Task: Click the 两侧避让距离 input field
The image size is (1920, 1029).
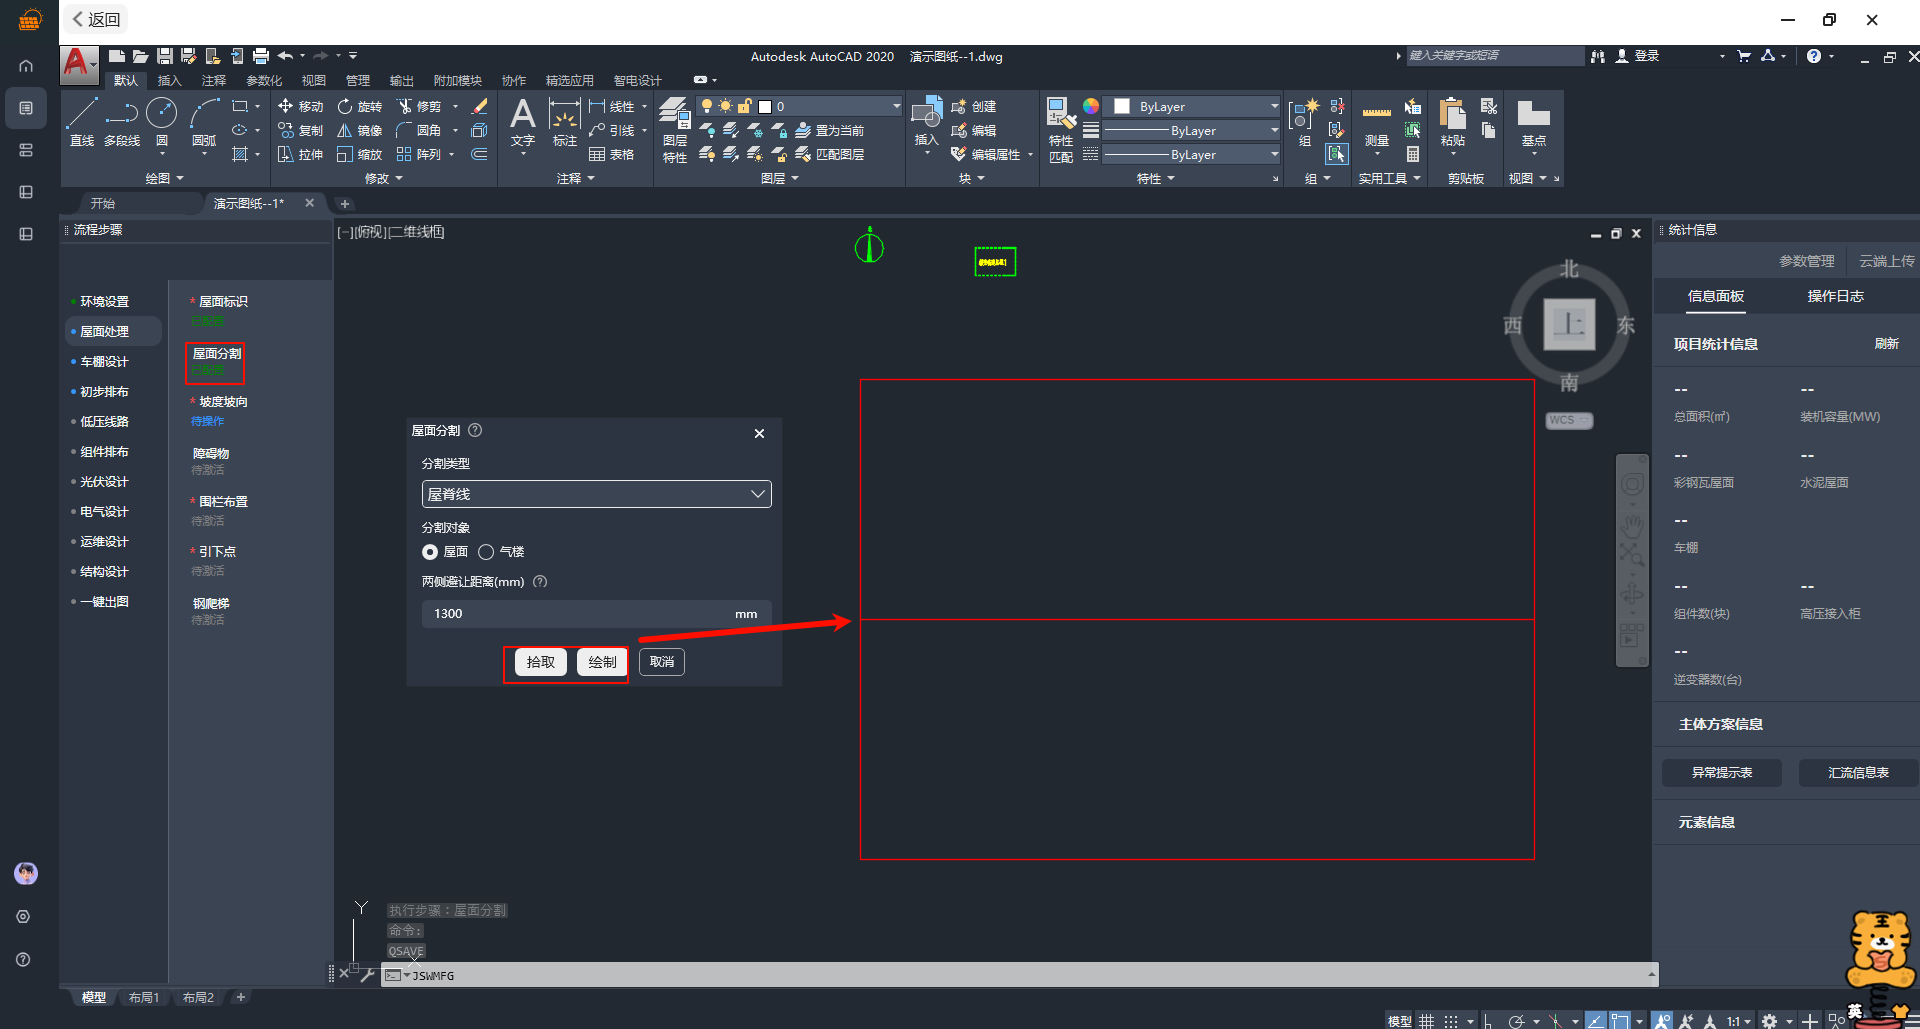Action: click(580, 614)
